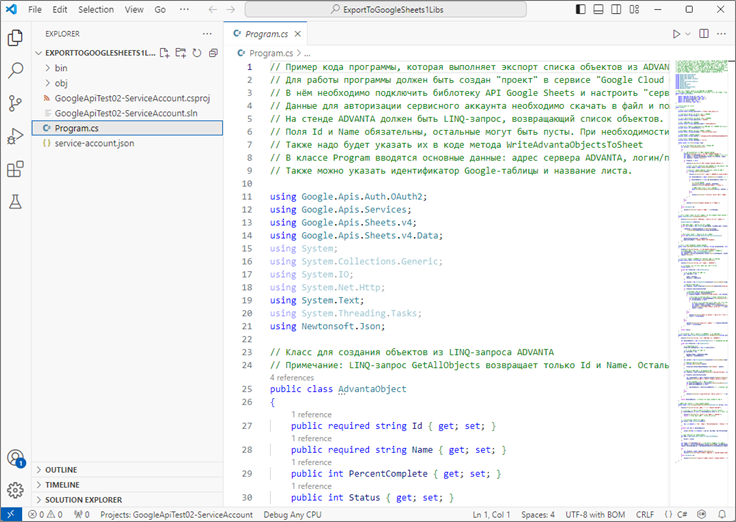Click the New Folder icon in Explorer
The height and width of the screenshot is (522, 736).
[x=181, y=53]
